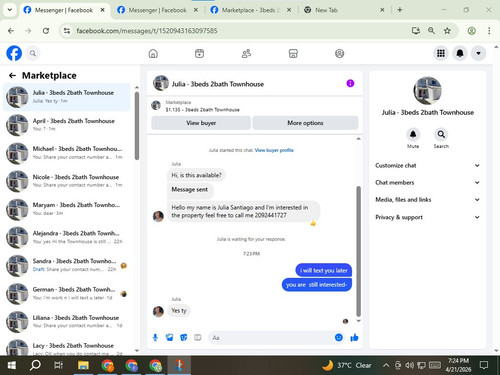Open the tab search dropdown chevron
This screenshot has width=500, height=375.
click(10, 10)
